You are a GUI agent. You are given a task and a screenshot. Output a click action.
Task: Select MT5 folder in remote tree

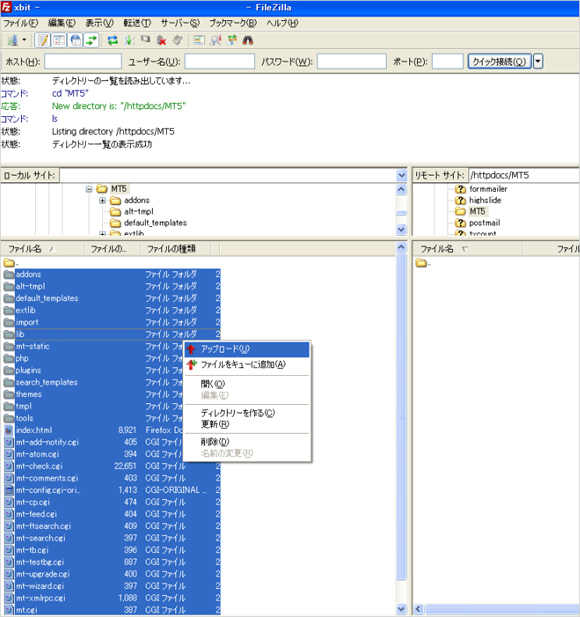click(477, 212)
